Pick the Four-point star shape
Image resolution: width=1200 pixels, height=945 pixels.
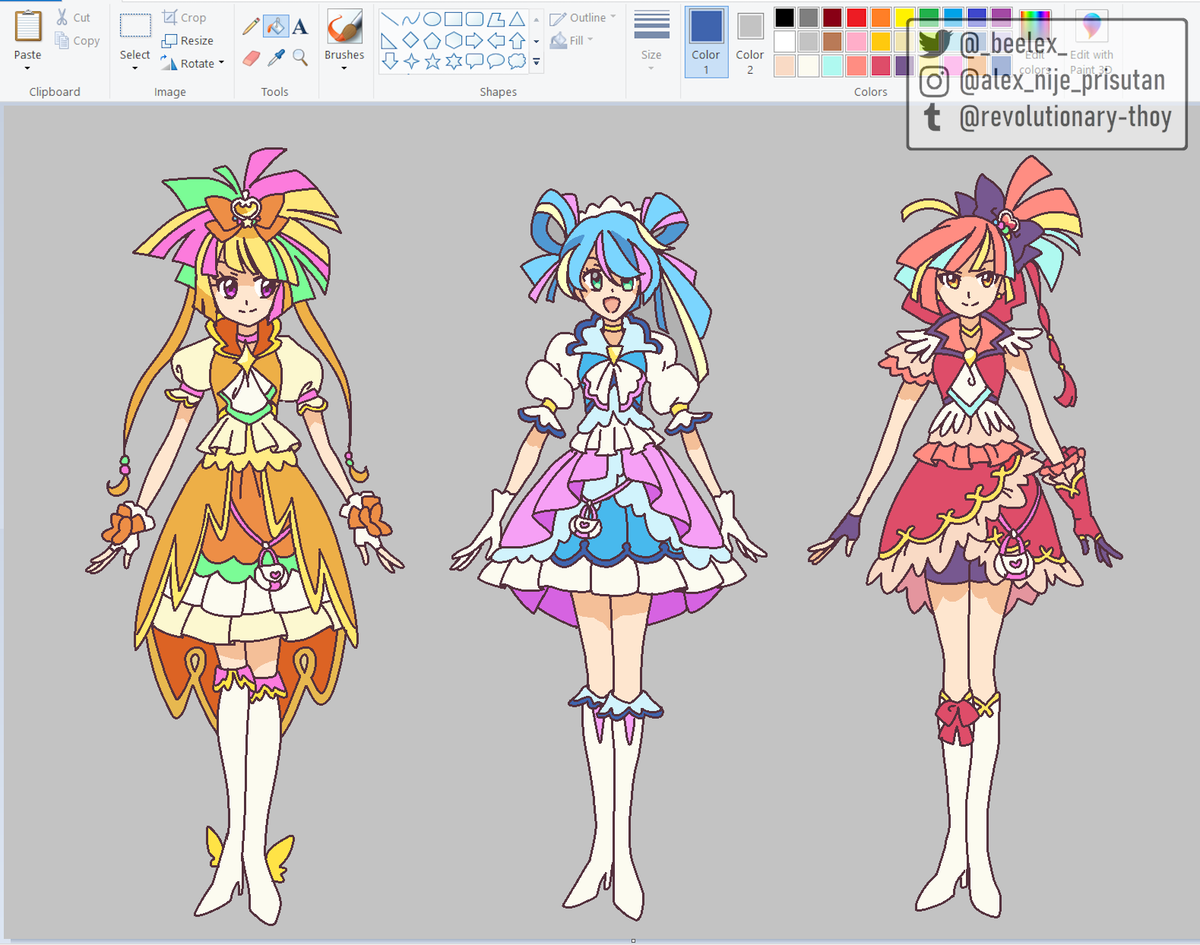(x=411, y=61)
